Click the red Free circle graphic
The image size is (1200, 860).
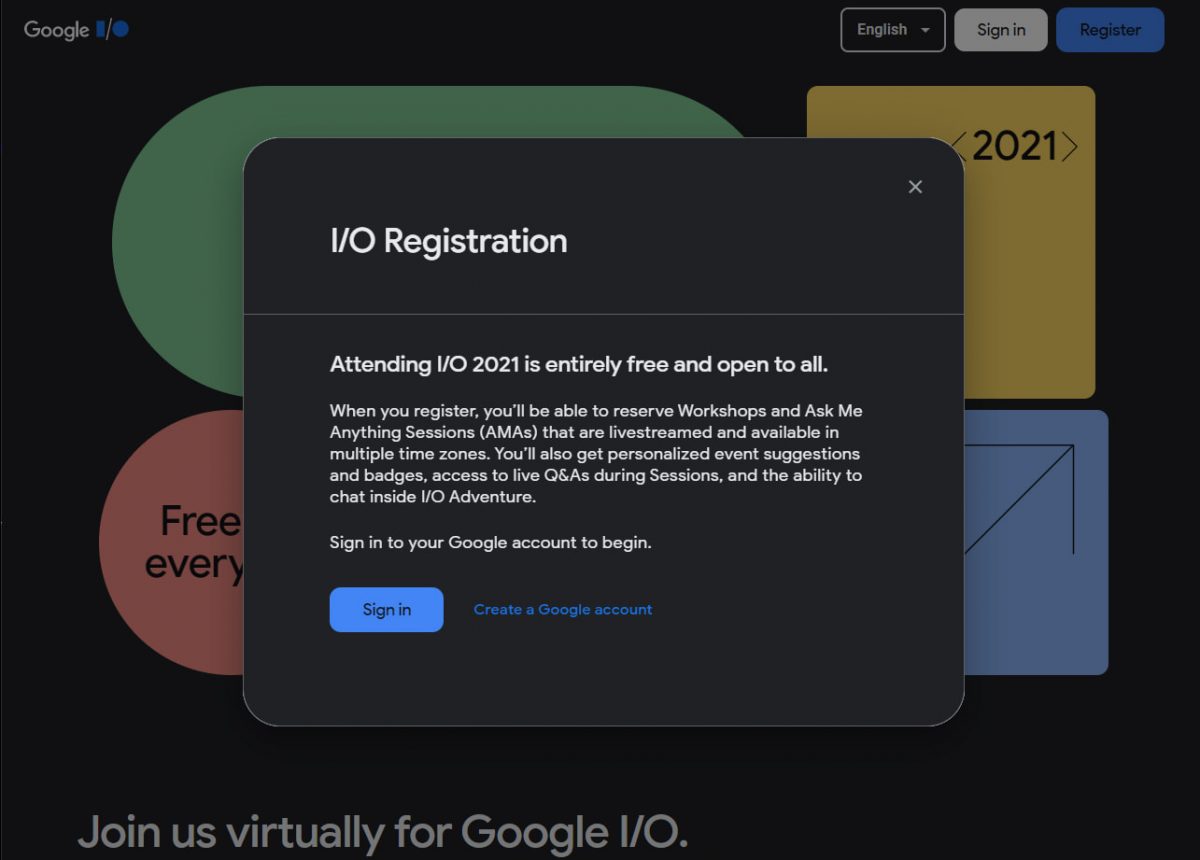tap(170, 600)
